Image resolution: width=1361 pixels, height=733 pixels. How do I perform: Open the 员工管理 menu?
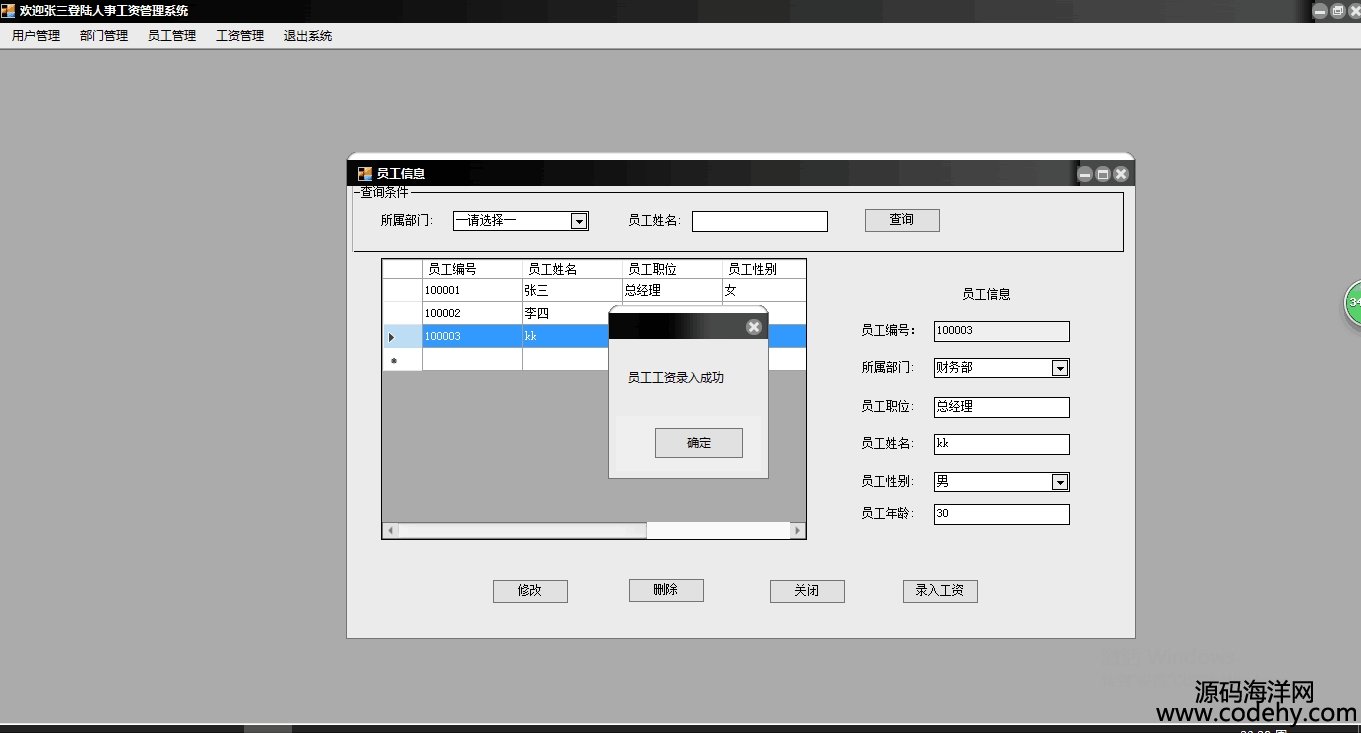172,36
